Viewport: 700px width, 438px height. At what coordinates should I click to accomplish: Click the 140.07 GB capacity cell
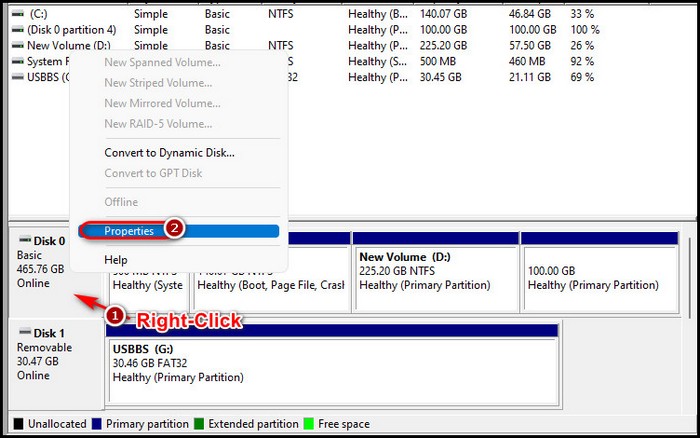[443, 14]
